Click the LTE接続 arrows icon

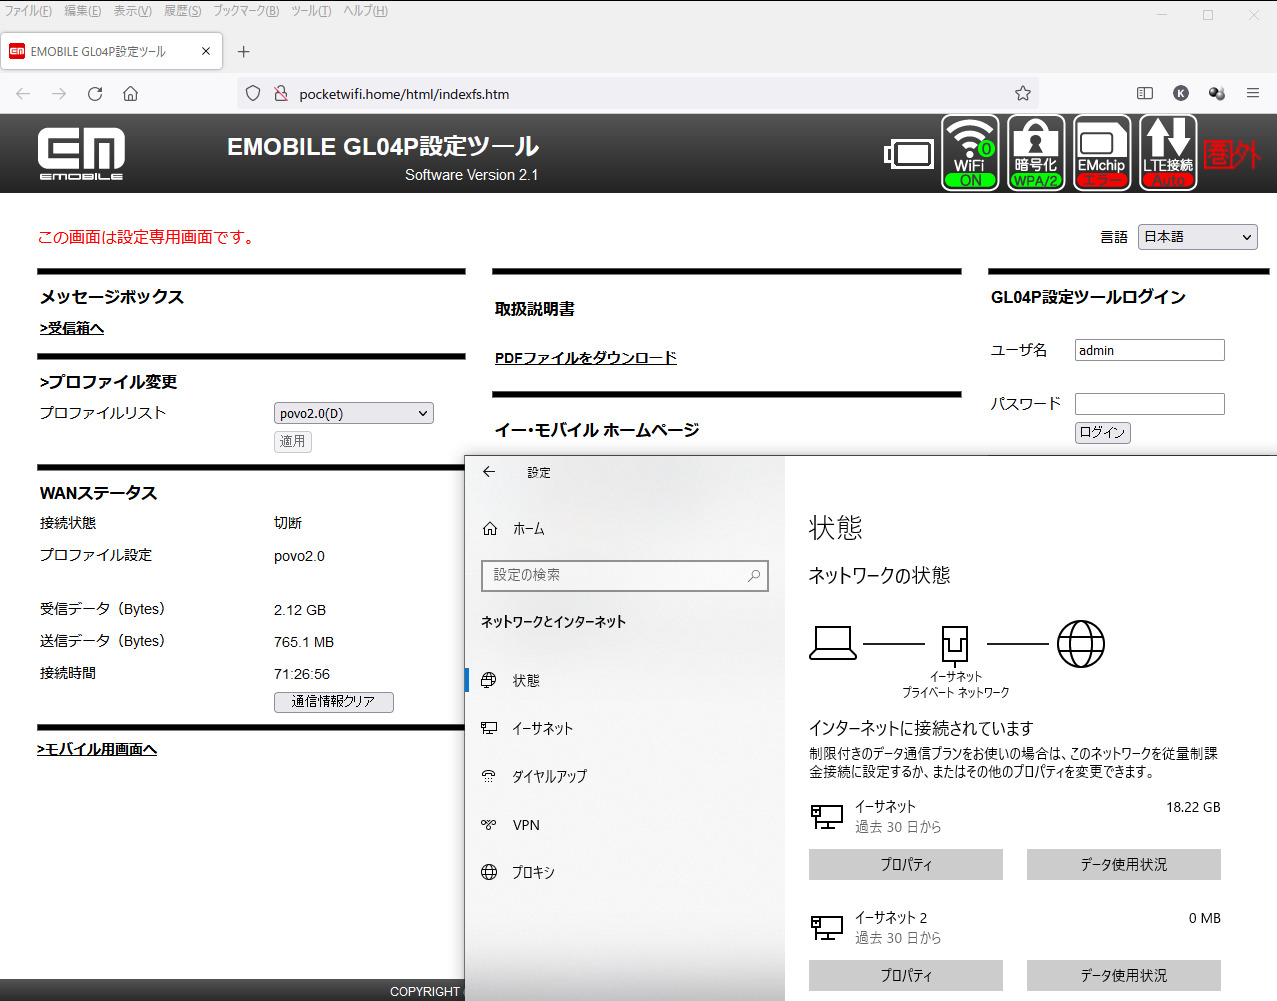[1168, 153]
